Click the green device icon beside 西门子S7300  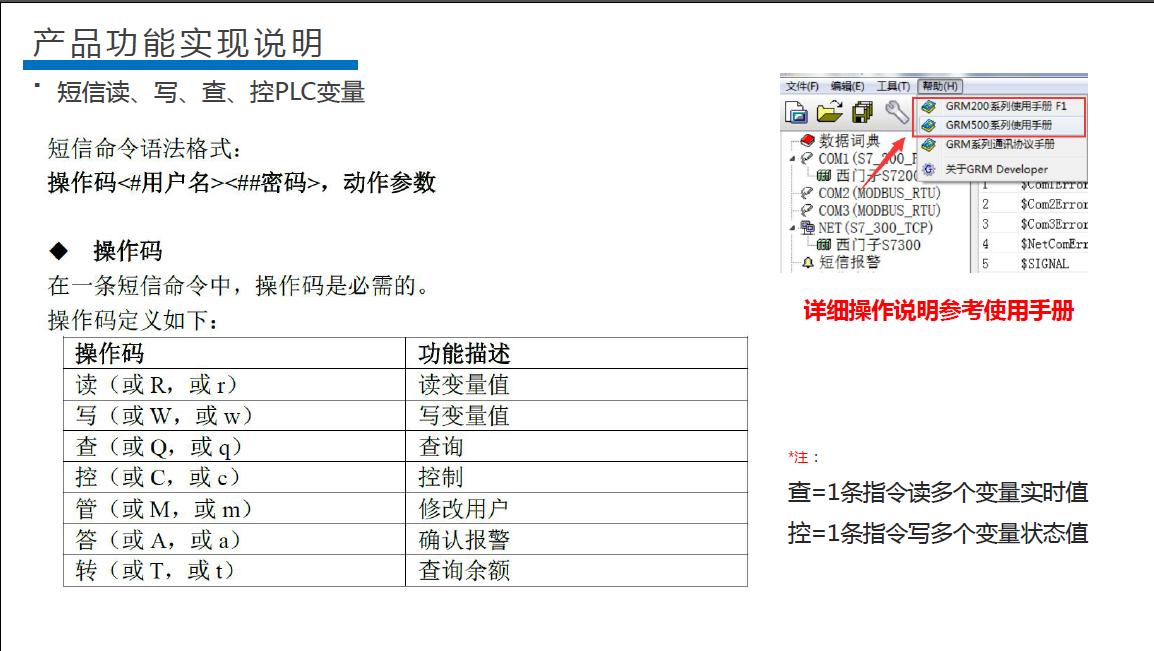pos(824,245)
